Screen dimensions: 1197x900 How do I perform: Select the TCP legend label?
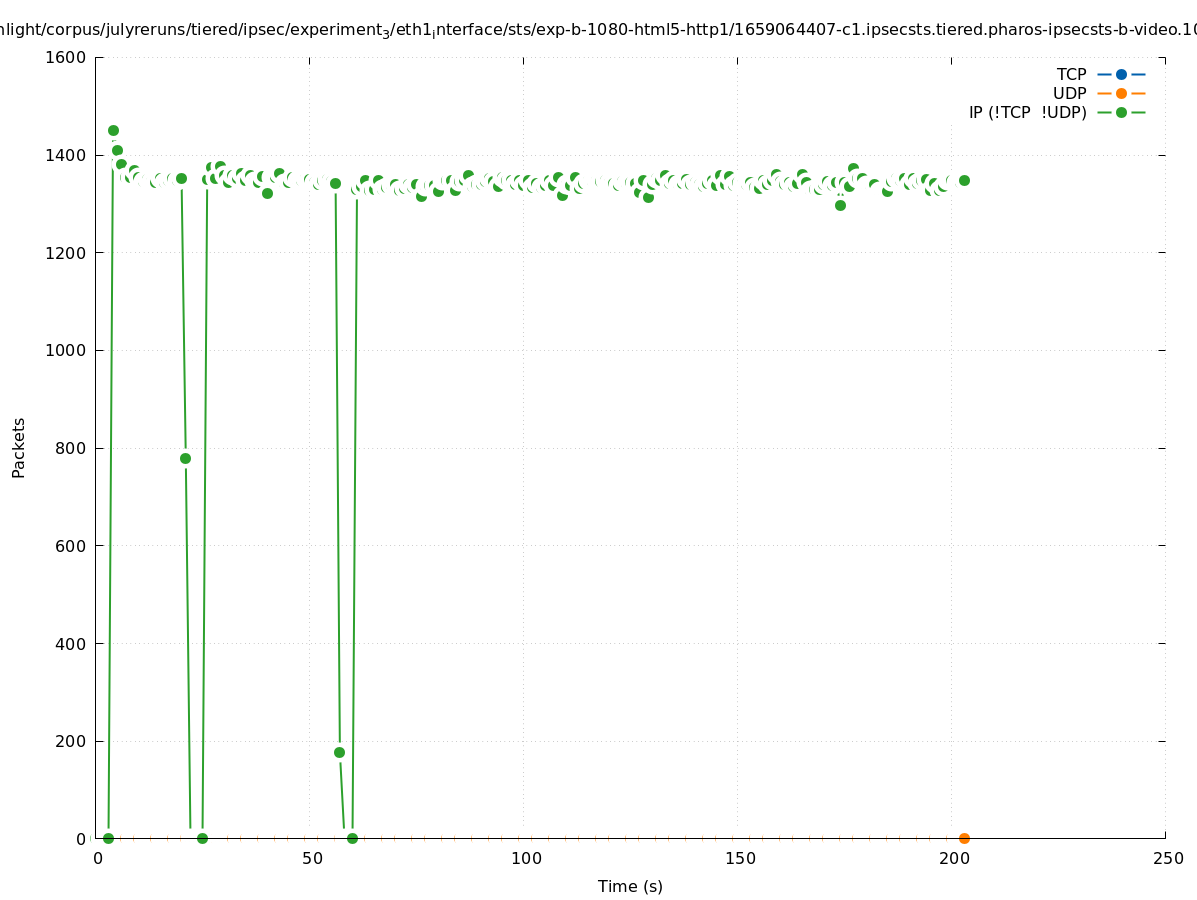(1071, 74)
